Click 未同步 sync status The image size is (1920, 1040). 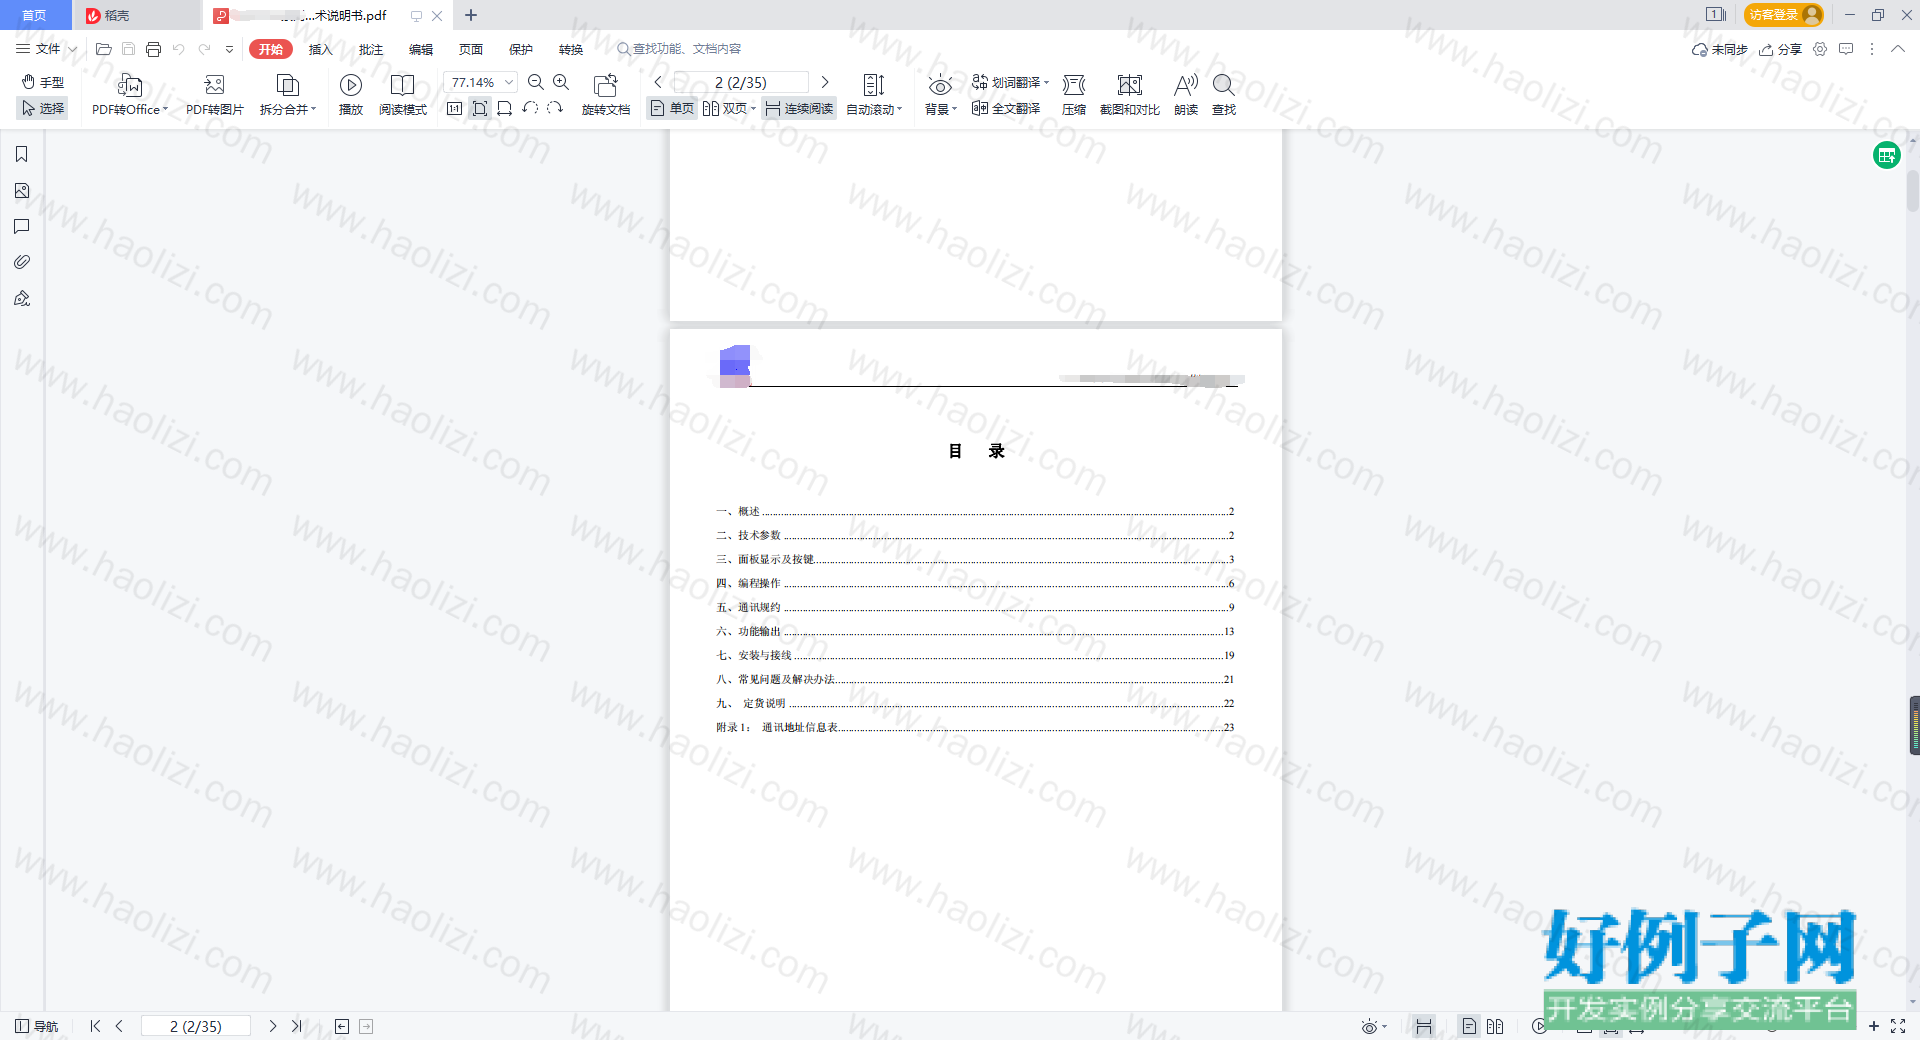1719,49
